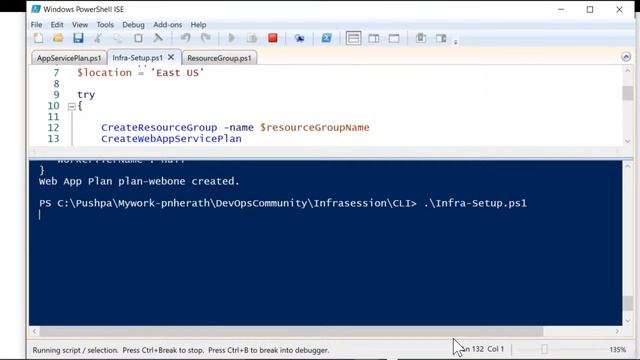Show the command add-on toolbar icon
The image size is (640, 360).
point(441,38)
